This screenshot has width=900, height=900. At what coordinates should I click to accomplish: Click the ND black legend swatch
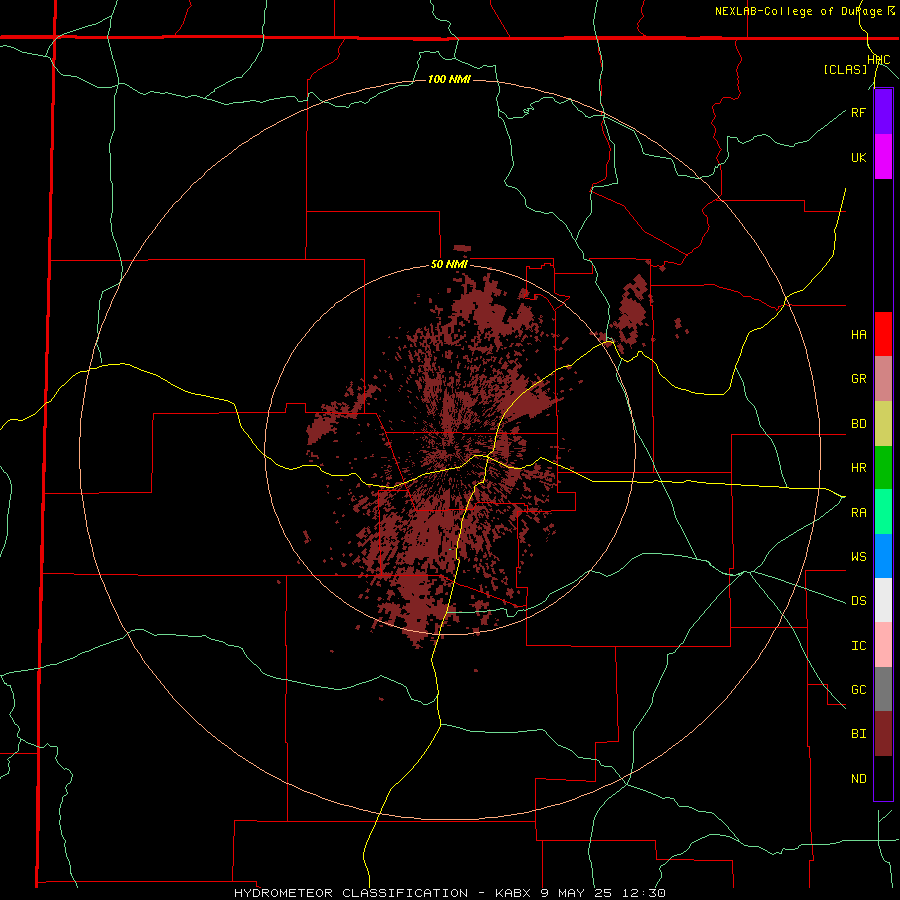(883, 778)
